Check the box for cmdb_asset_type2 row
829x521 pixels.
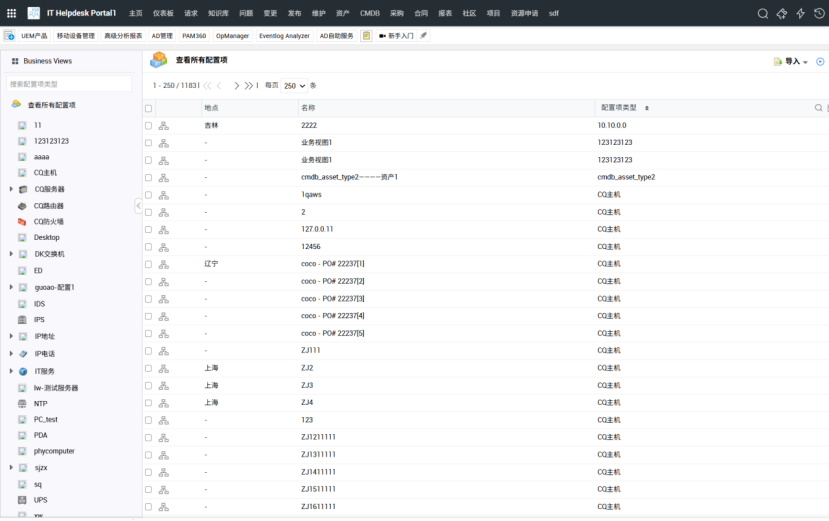click(149, 178)
